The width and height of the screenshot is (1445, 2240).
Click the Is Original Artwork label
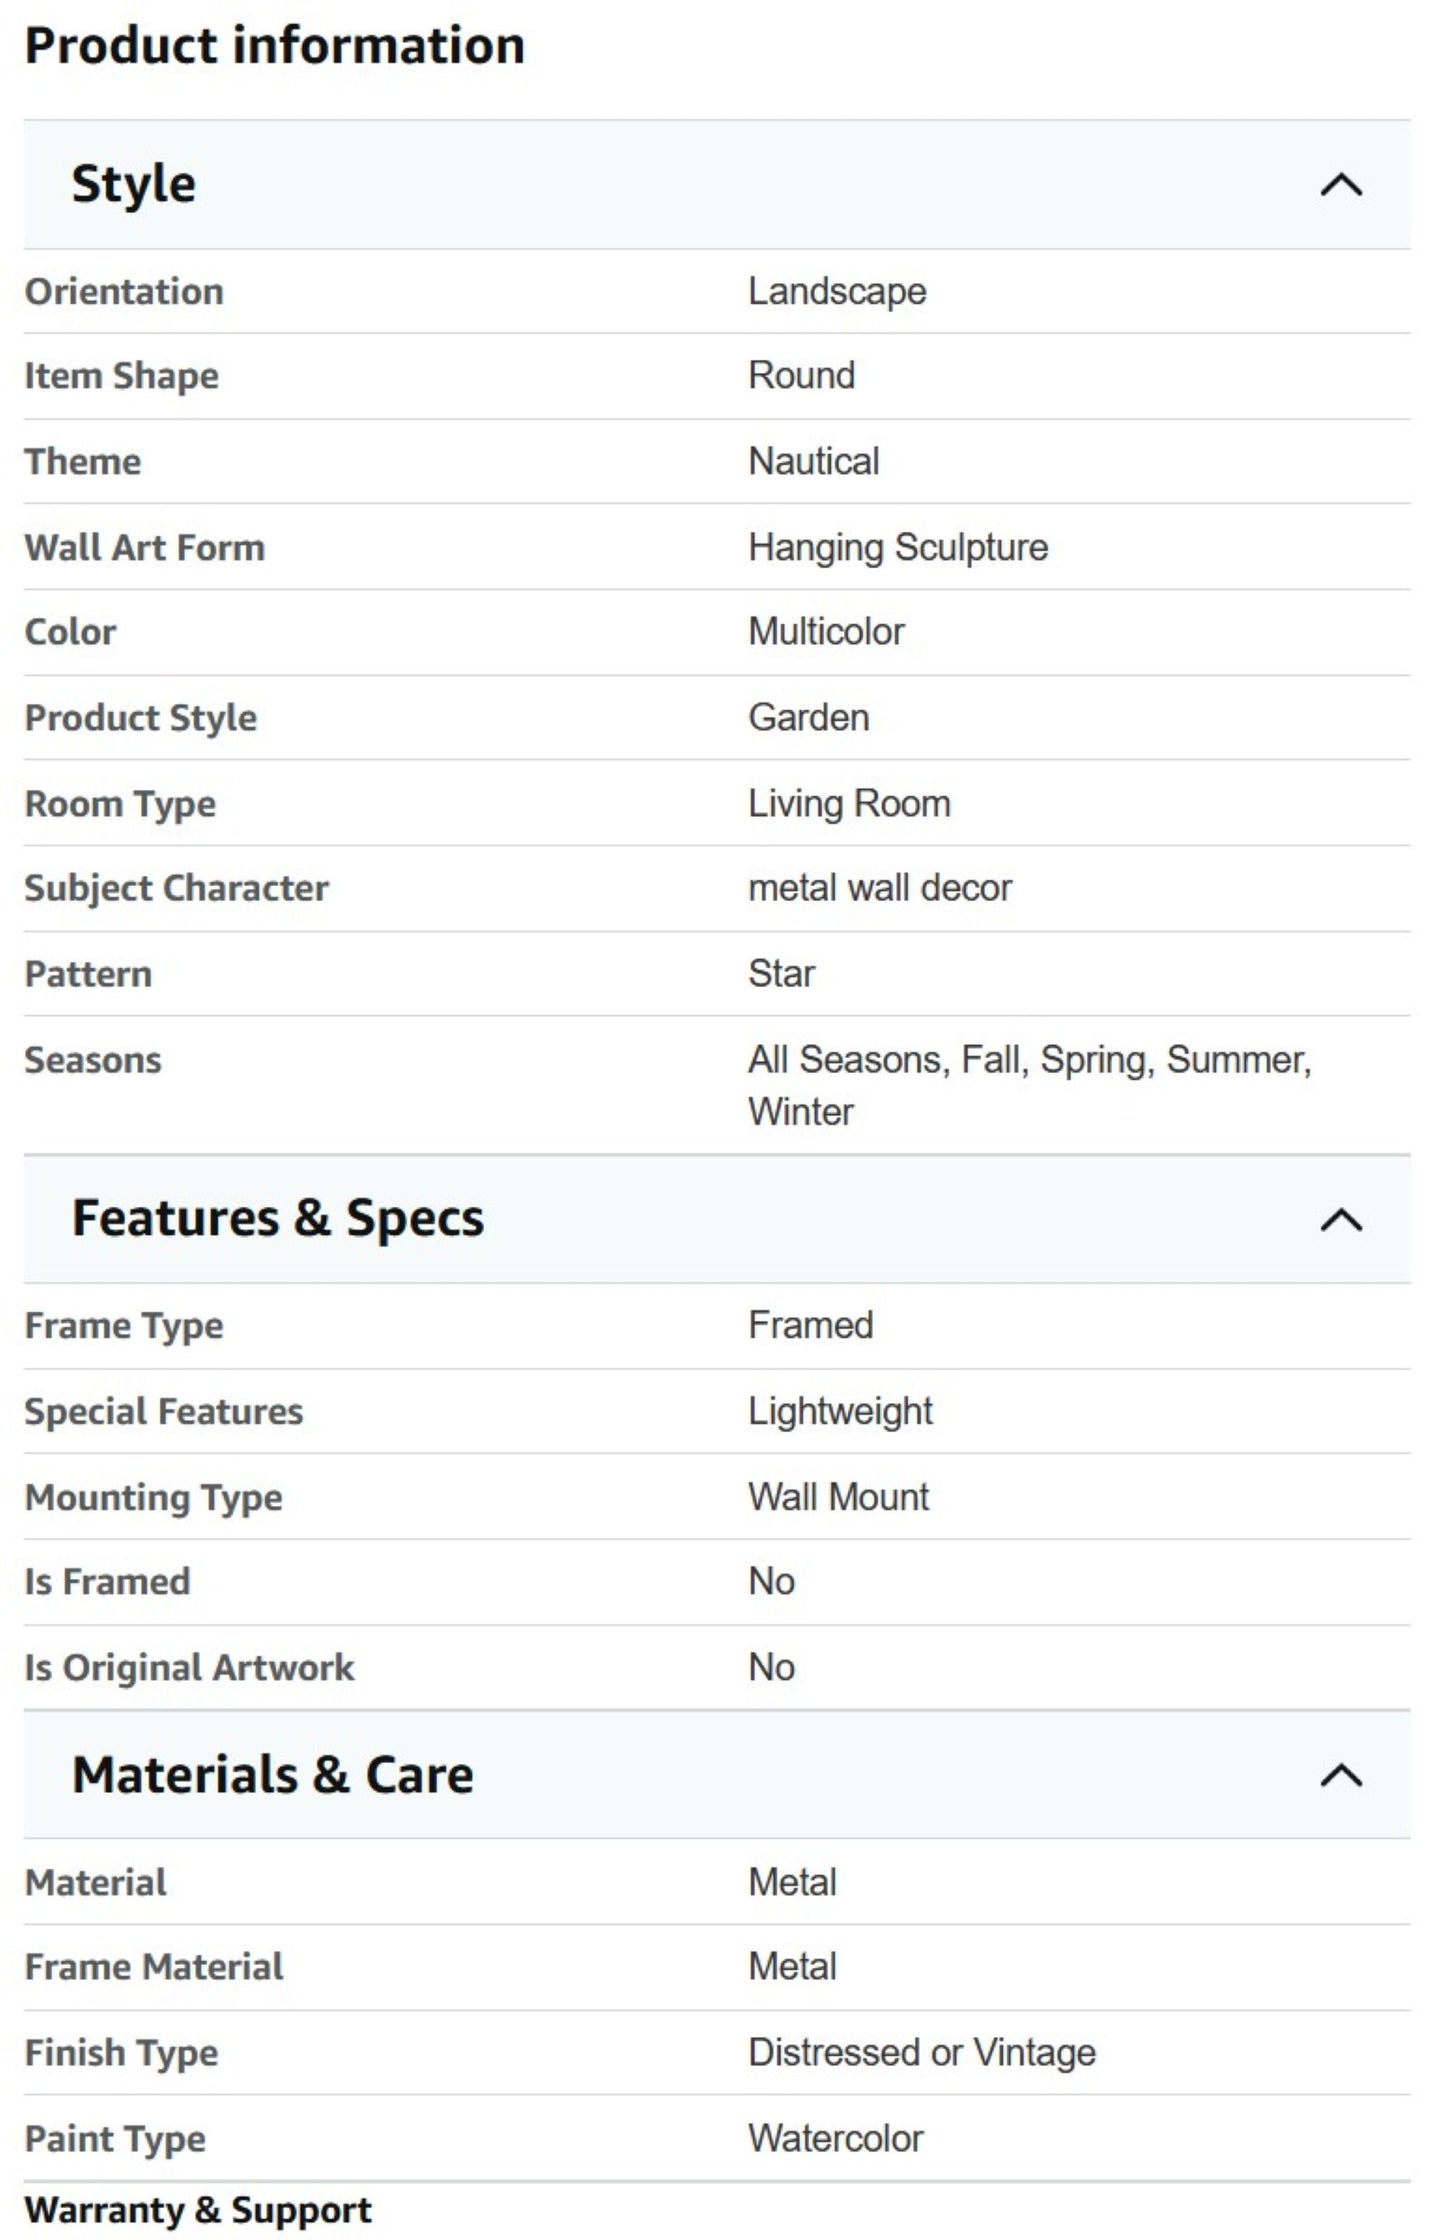coord(189,1668)
